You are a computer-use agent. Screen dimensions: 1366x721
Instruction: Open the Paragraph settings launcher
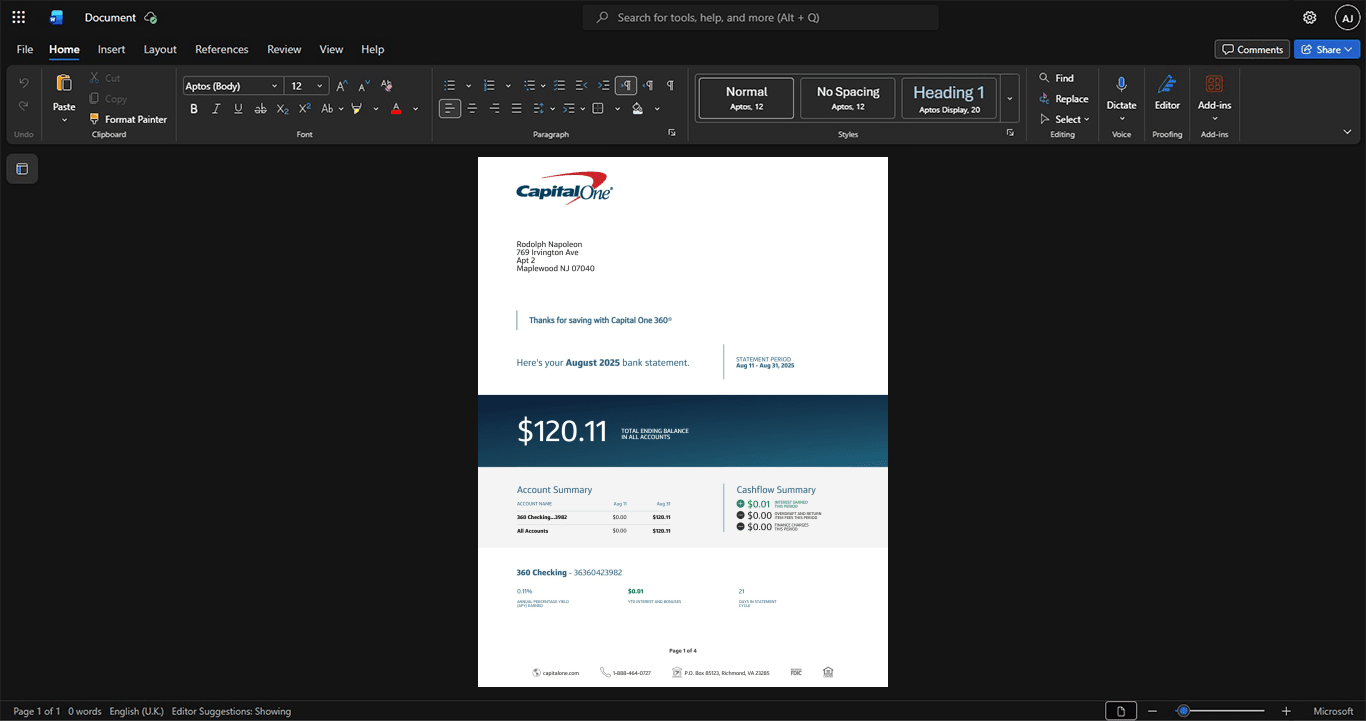click(671, 133)
